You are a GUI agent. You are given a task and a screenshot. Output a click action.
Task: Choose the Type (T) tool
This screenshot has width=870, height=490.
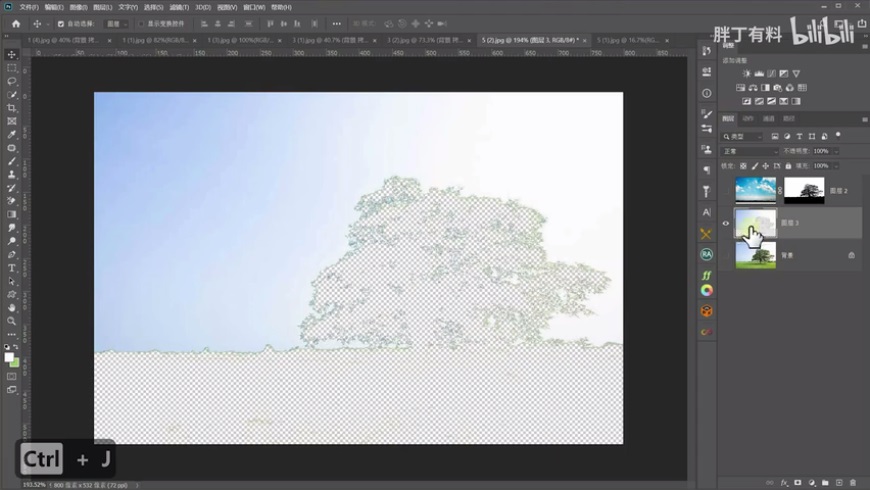pos(12,268)
